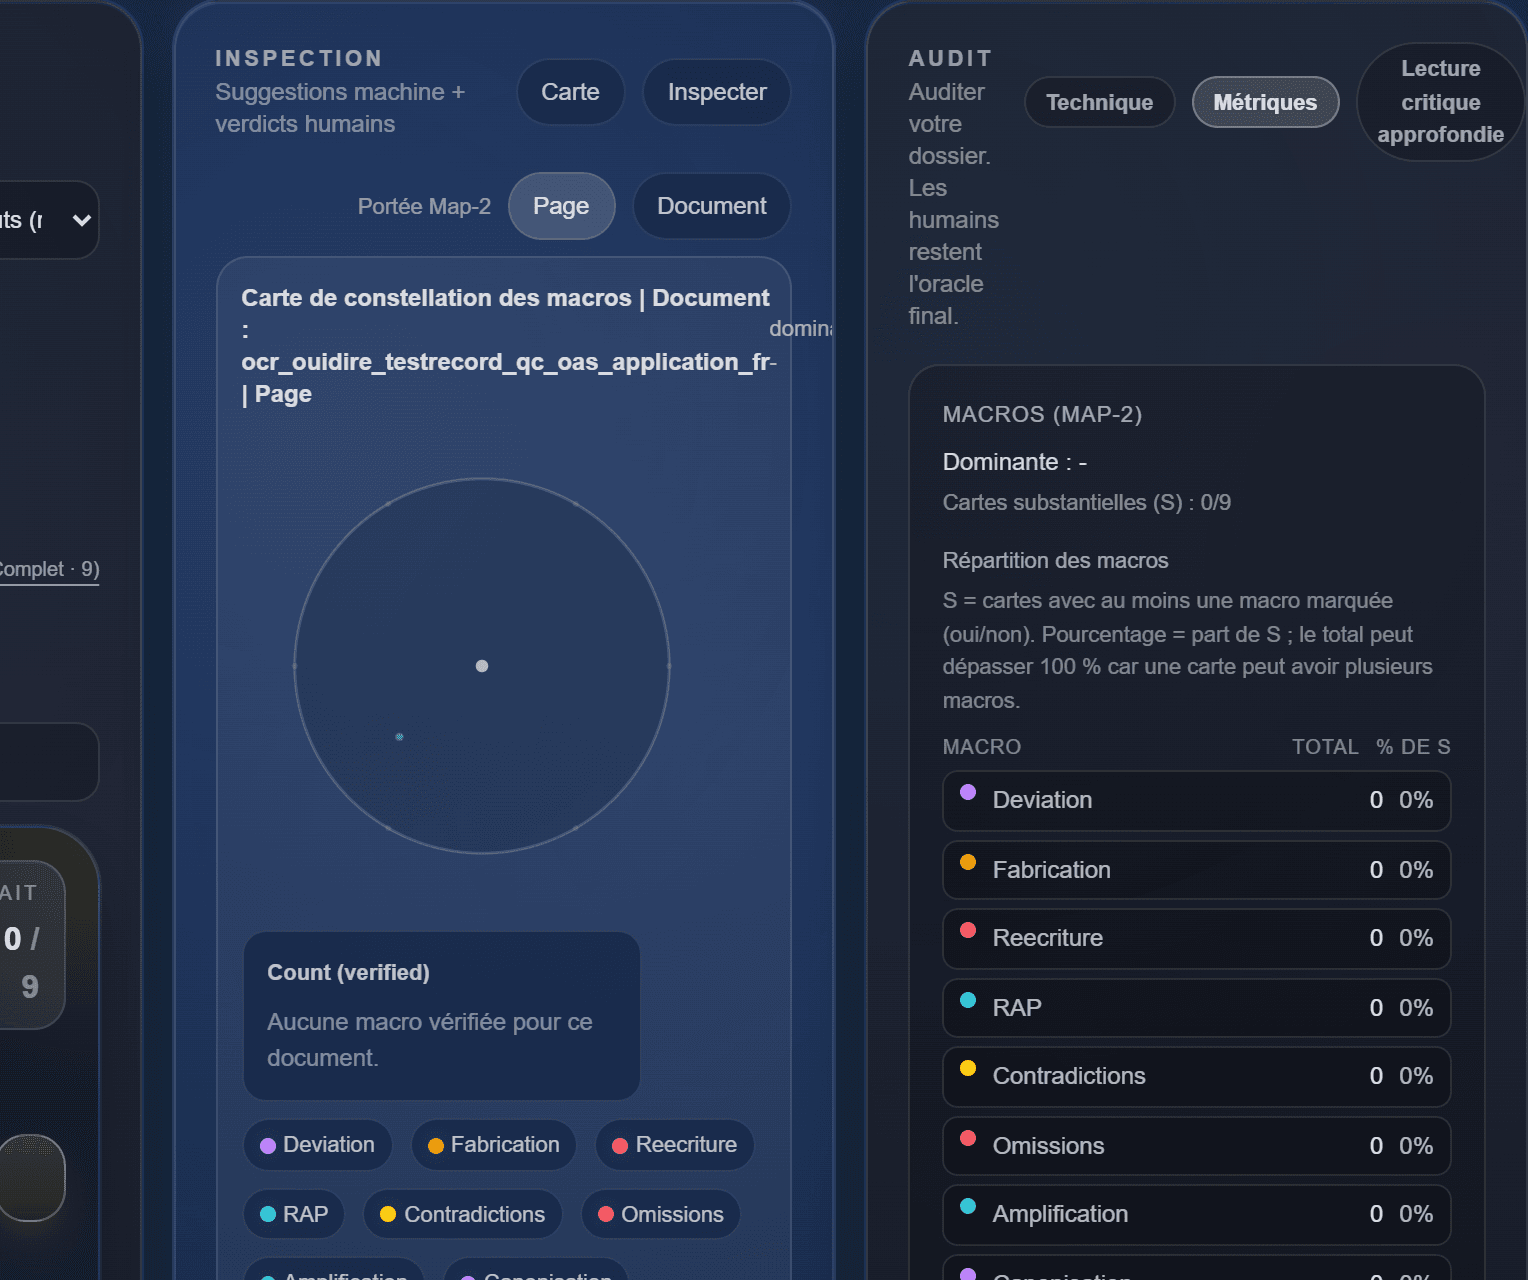The height and width of the screenshot is (1280, 1528).
Task: Click the orange Fabrication dot in the macros table
Action: pos(968,861)
